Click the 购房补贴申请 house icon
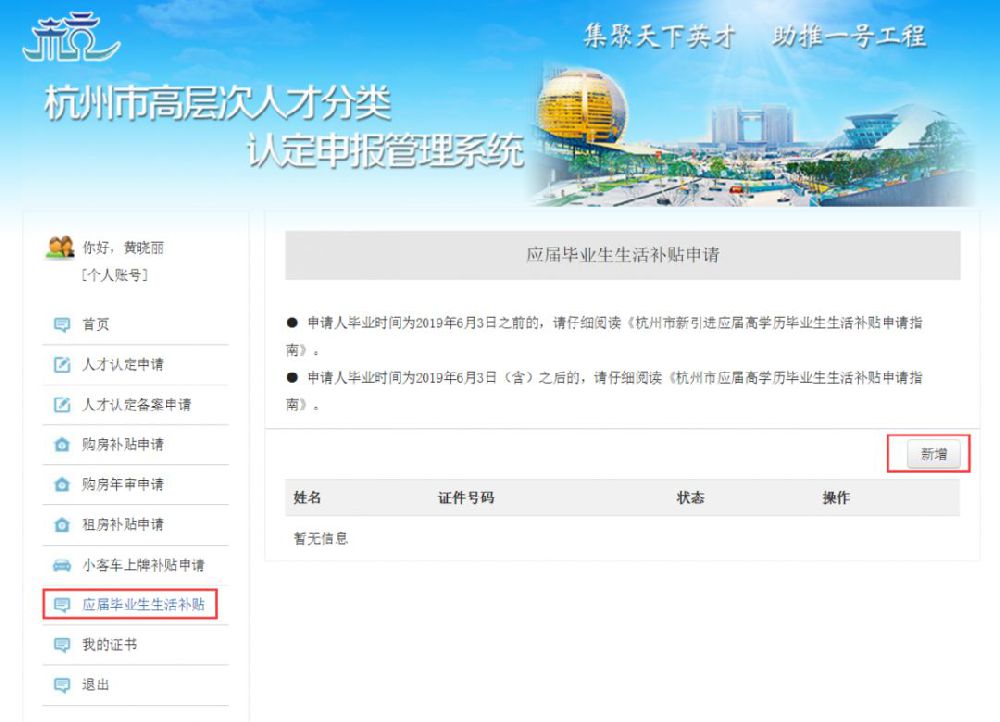The image size is (1000, 722). (x=62, y=445)
